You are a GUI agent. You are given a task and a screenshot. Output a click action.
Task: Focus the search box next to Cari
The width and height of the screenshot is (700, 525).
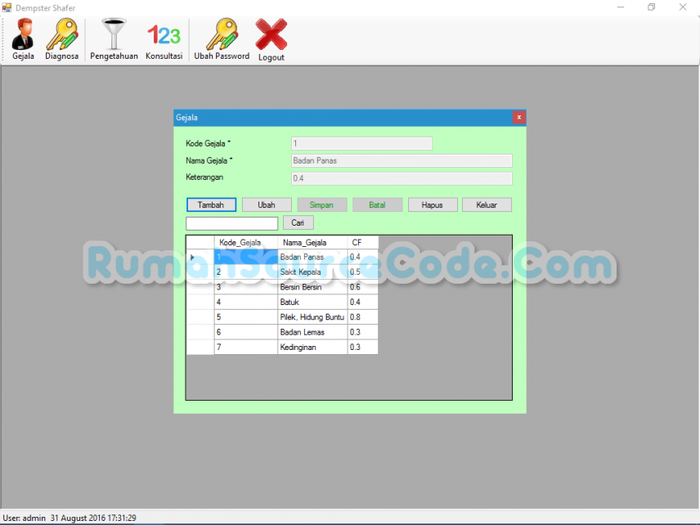(232, 223)
